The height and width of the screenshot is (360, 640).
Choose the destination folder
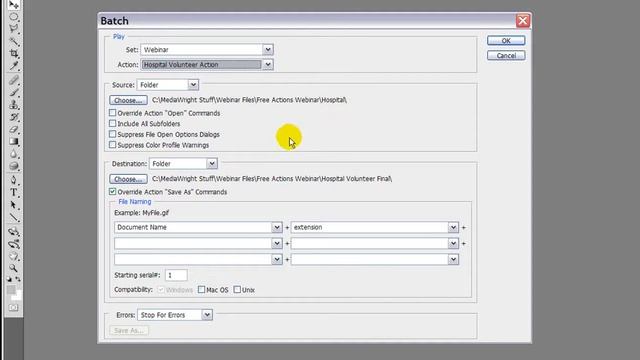[128, 179]
